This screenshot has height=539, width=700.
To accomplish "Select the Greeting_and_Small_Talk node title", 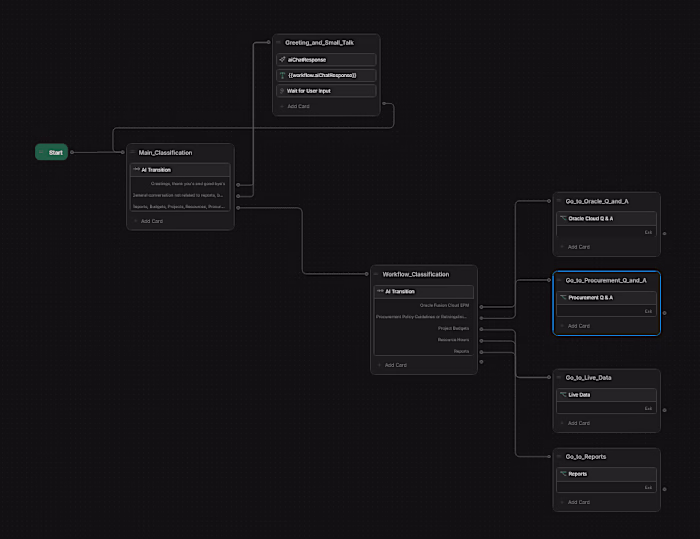I will [319, 42].
